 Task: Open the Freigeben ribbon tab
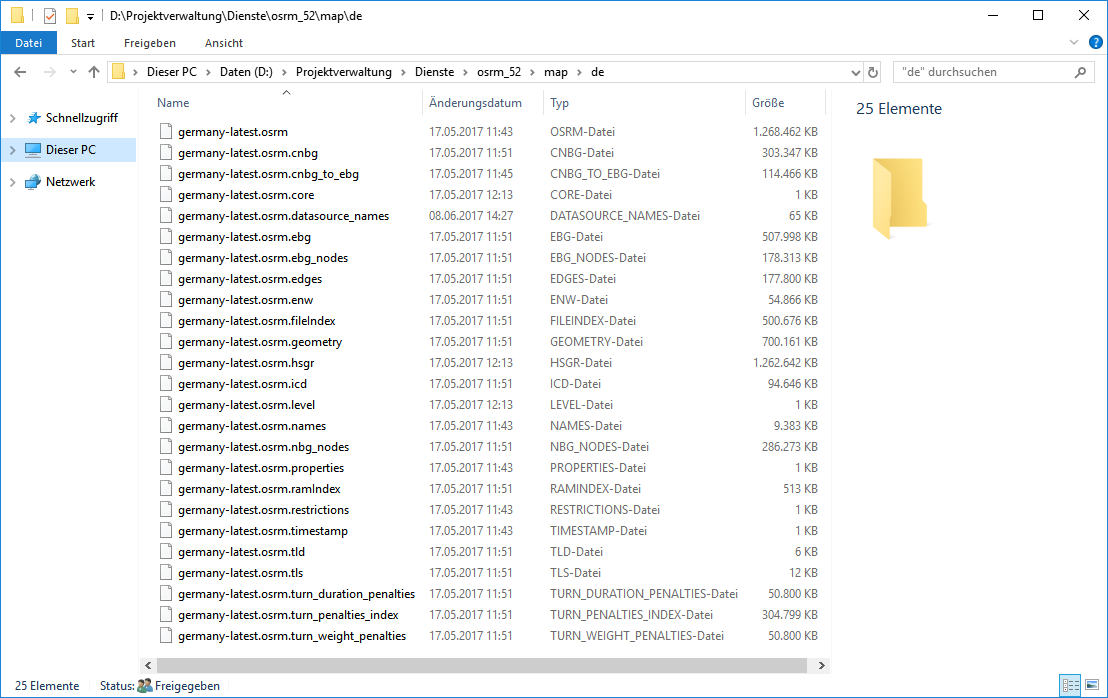[150, 42]
